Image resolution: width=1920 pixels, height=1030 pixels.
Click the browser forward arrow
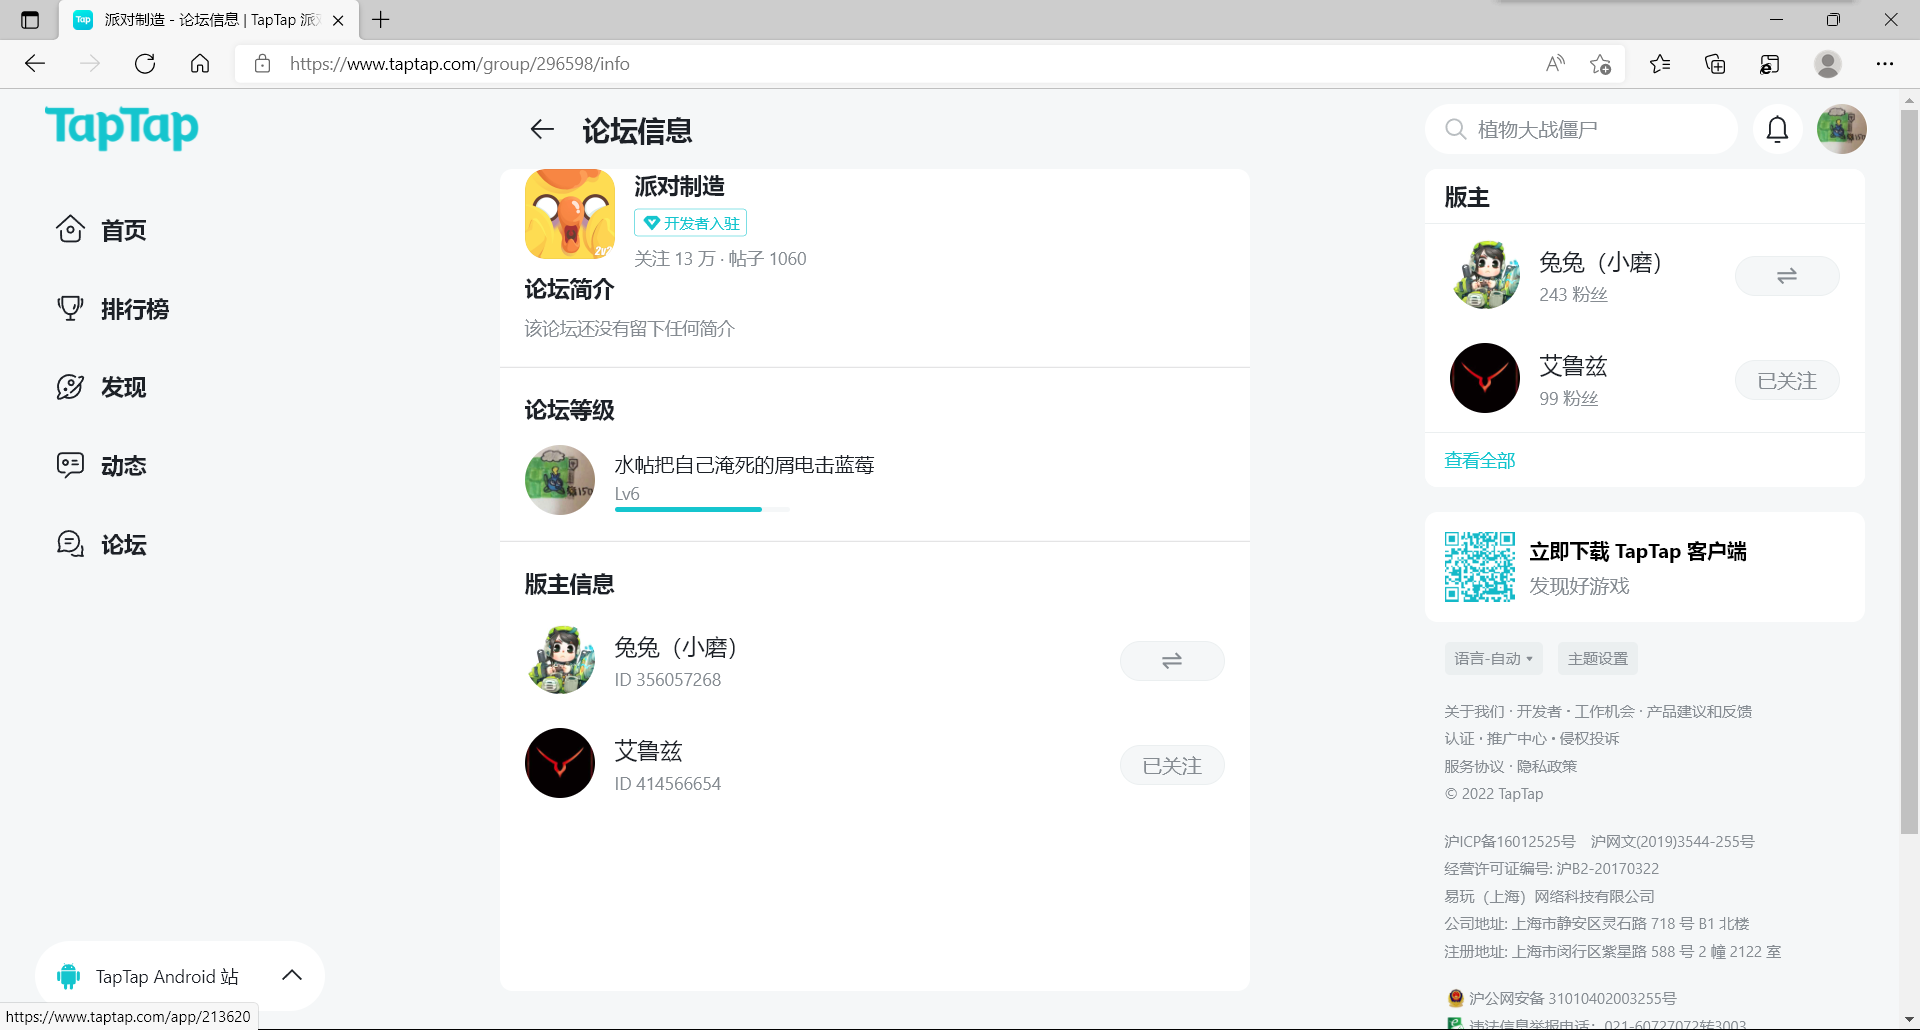tap(90, 64)
